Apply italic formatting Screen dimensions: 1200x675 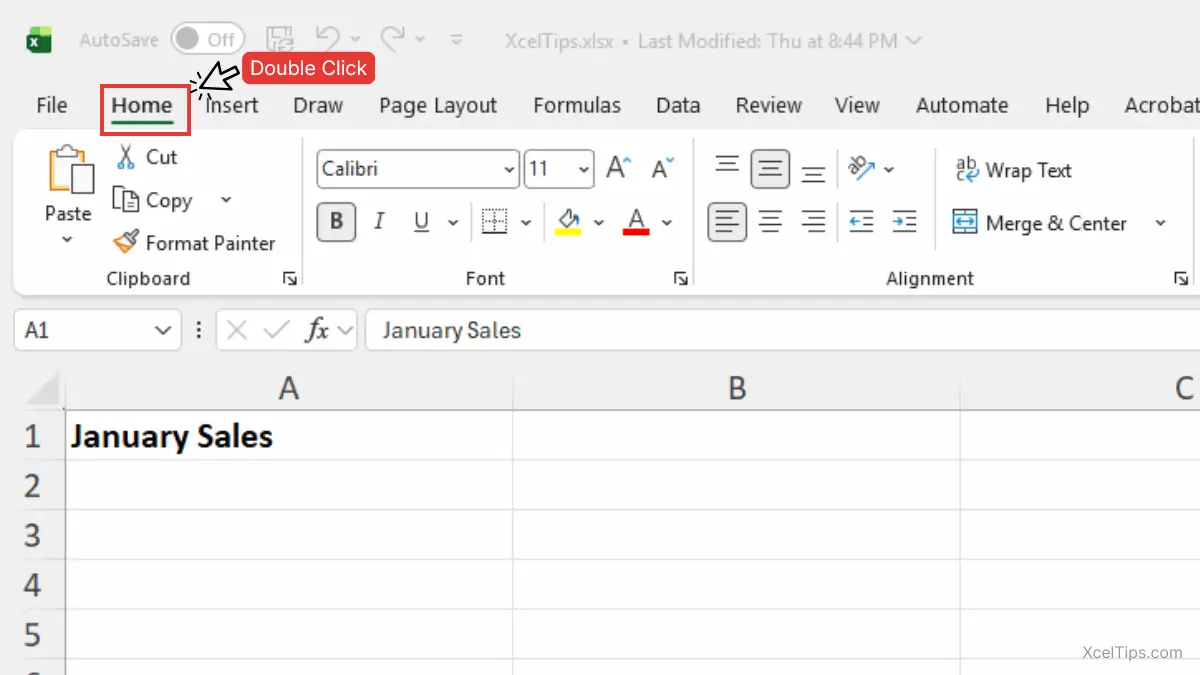click(x=379, y=222)
